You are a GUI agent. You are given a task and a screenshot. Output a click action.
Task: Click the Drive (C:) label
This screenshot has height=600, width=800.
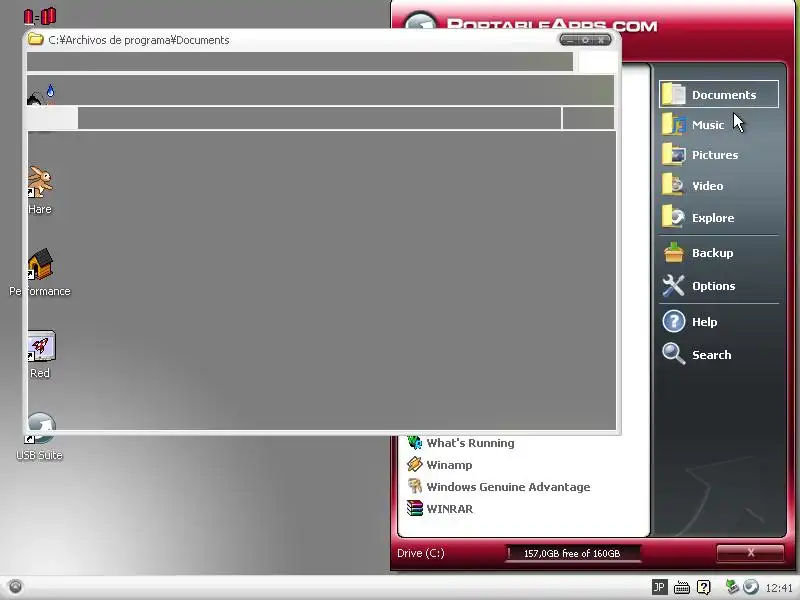(x=421, y=553)
